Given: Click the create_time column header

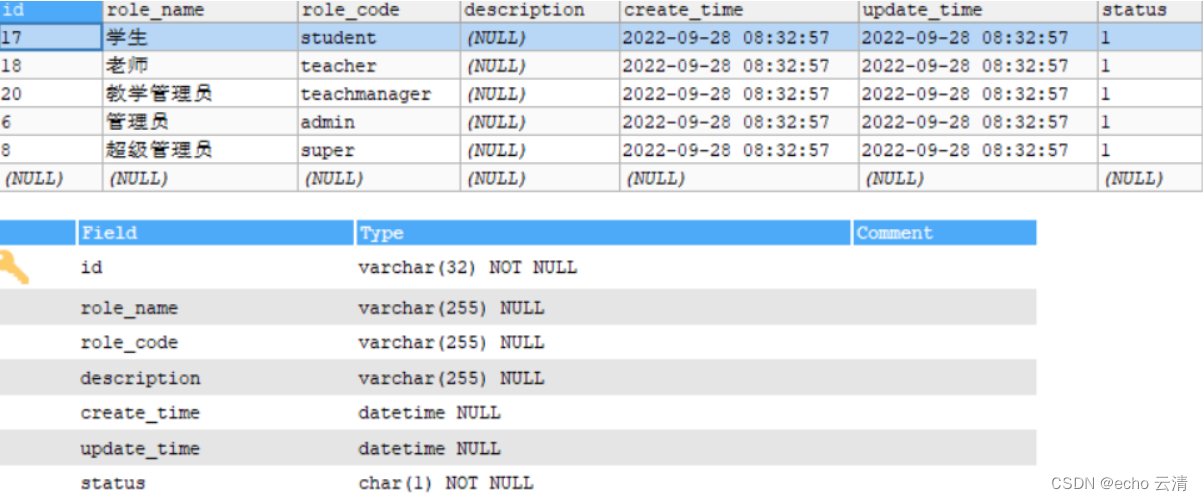Looking at the screenshot, I should coord(739,10).
